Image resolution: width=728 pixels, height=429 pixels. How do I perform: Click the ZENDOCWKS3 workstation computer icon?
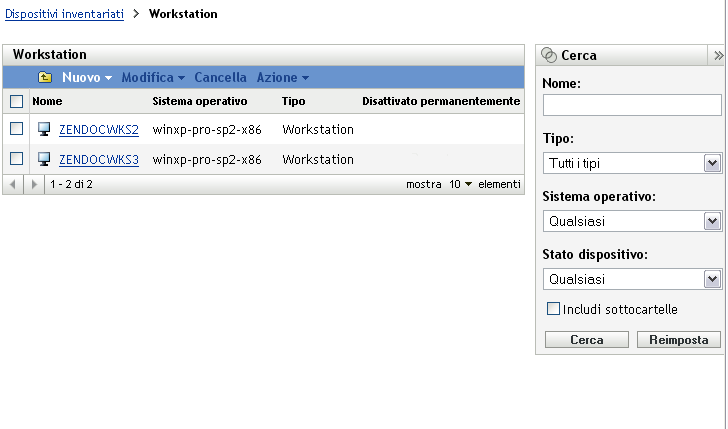tap(44, 160)
